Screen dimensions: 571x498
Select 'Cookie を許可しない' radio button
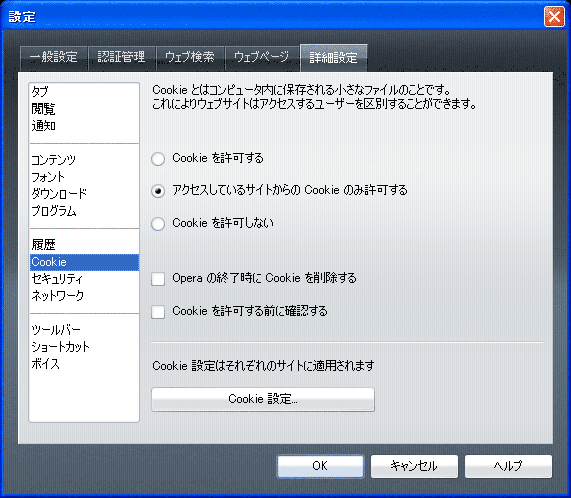click(158, 224)
